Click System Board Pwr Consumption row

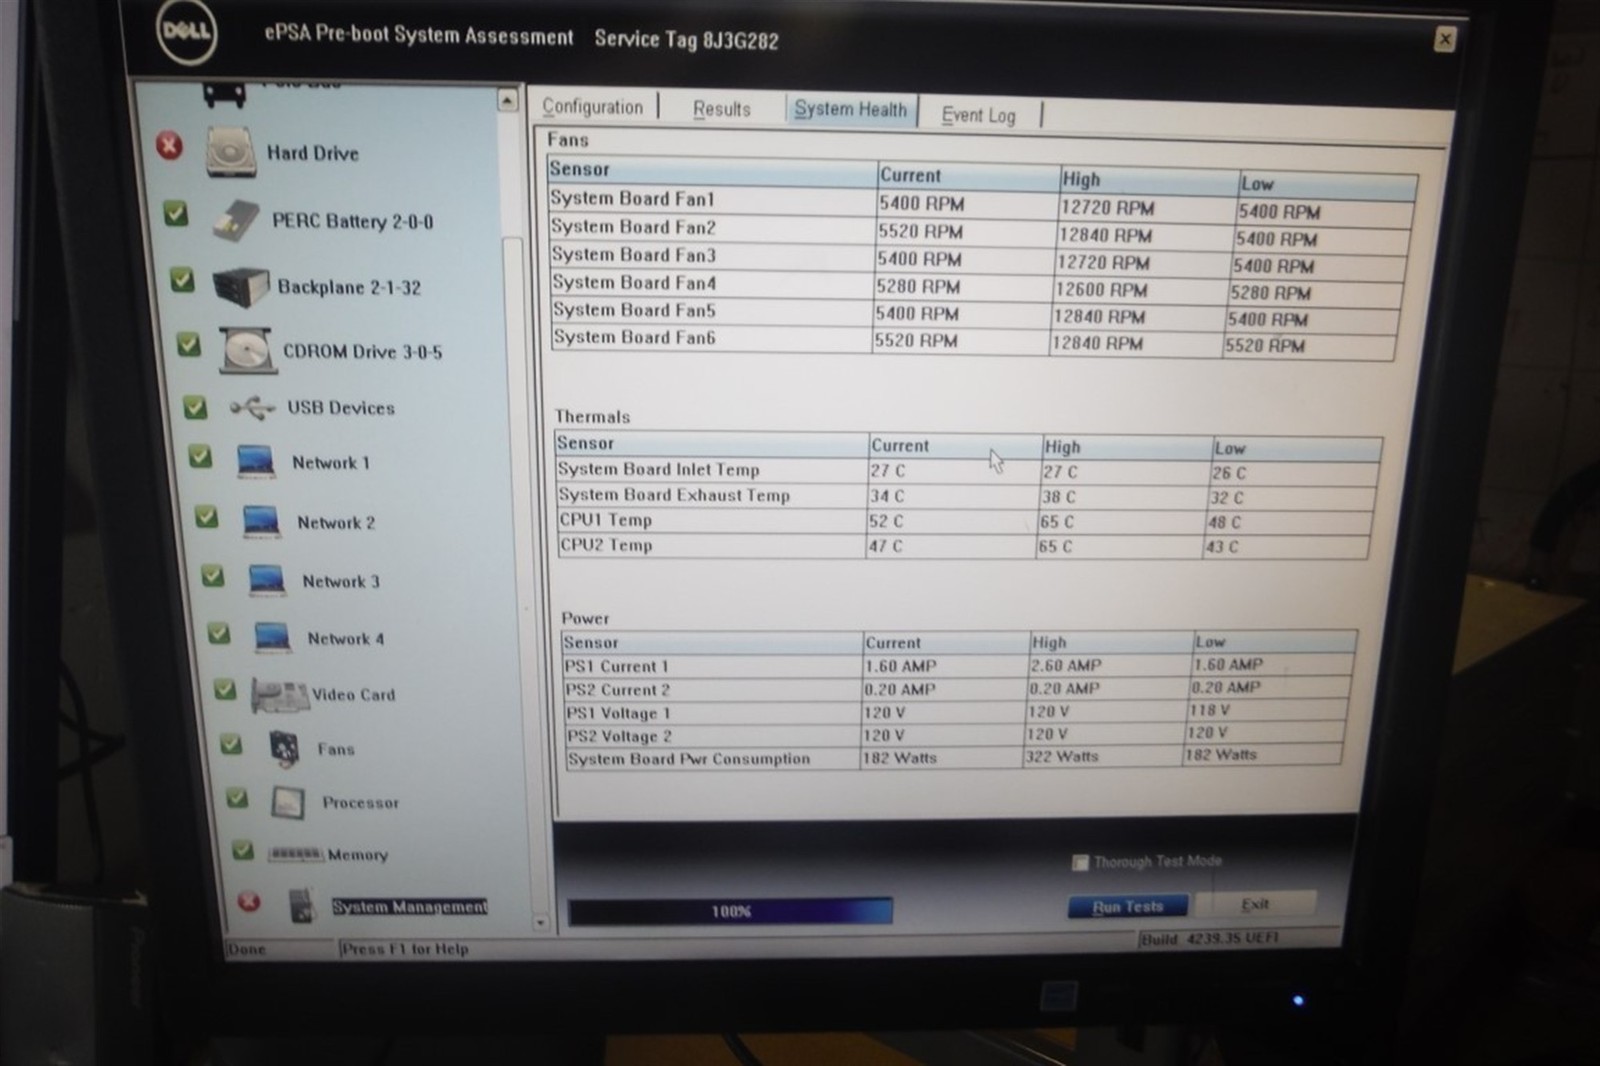[x=954, y=758]
